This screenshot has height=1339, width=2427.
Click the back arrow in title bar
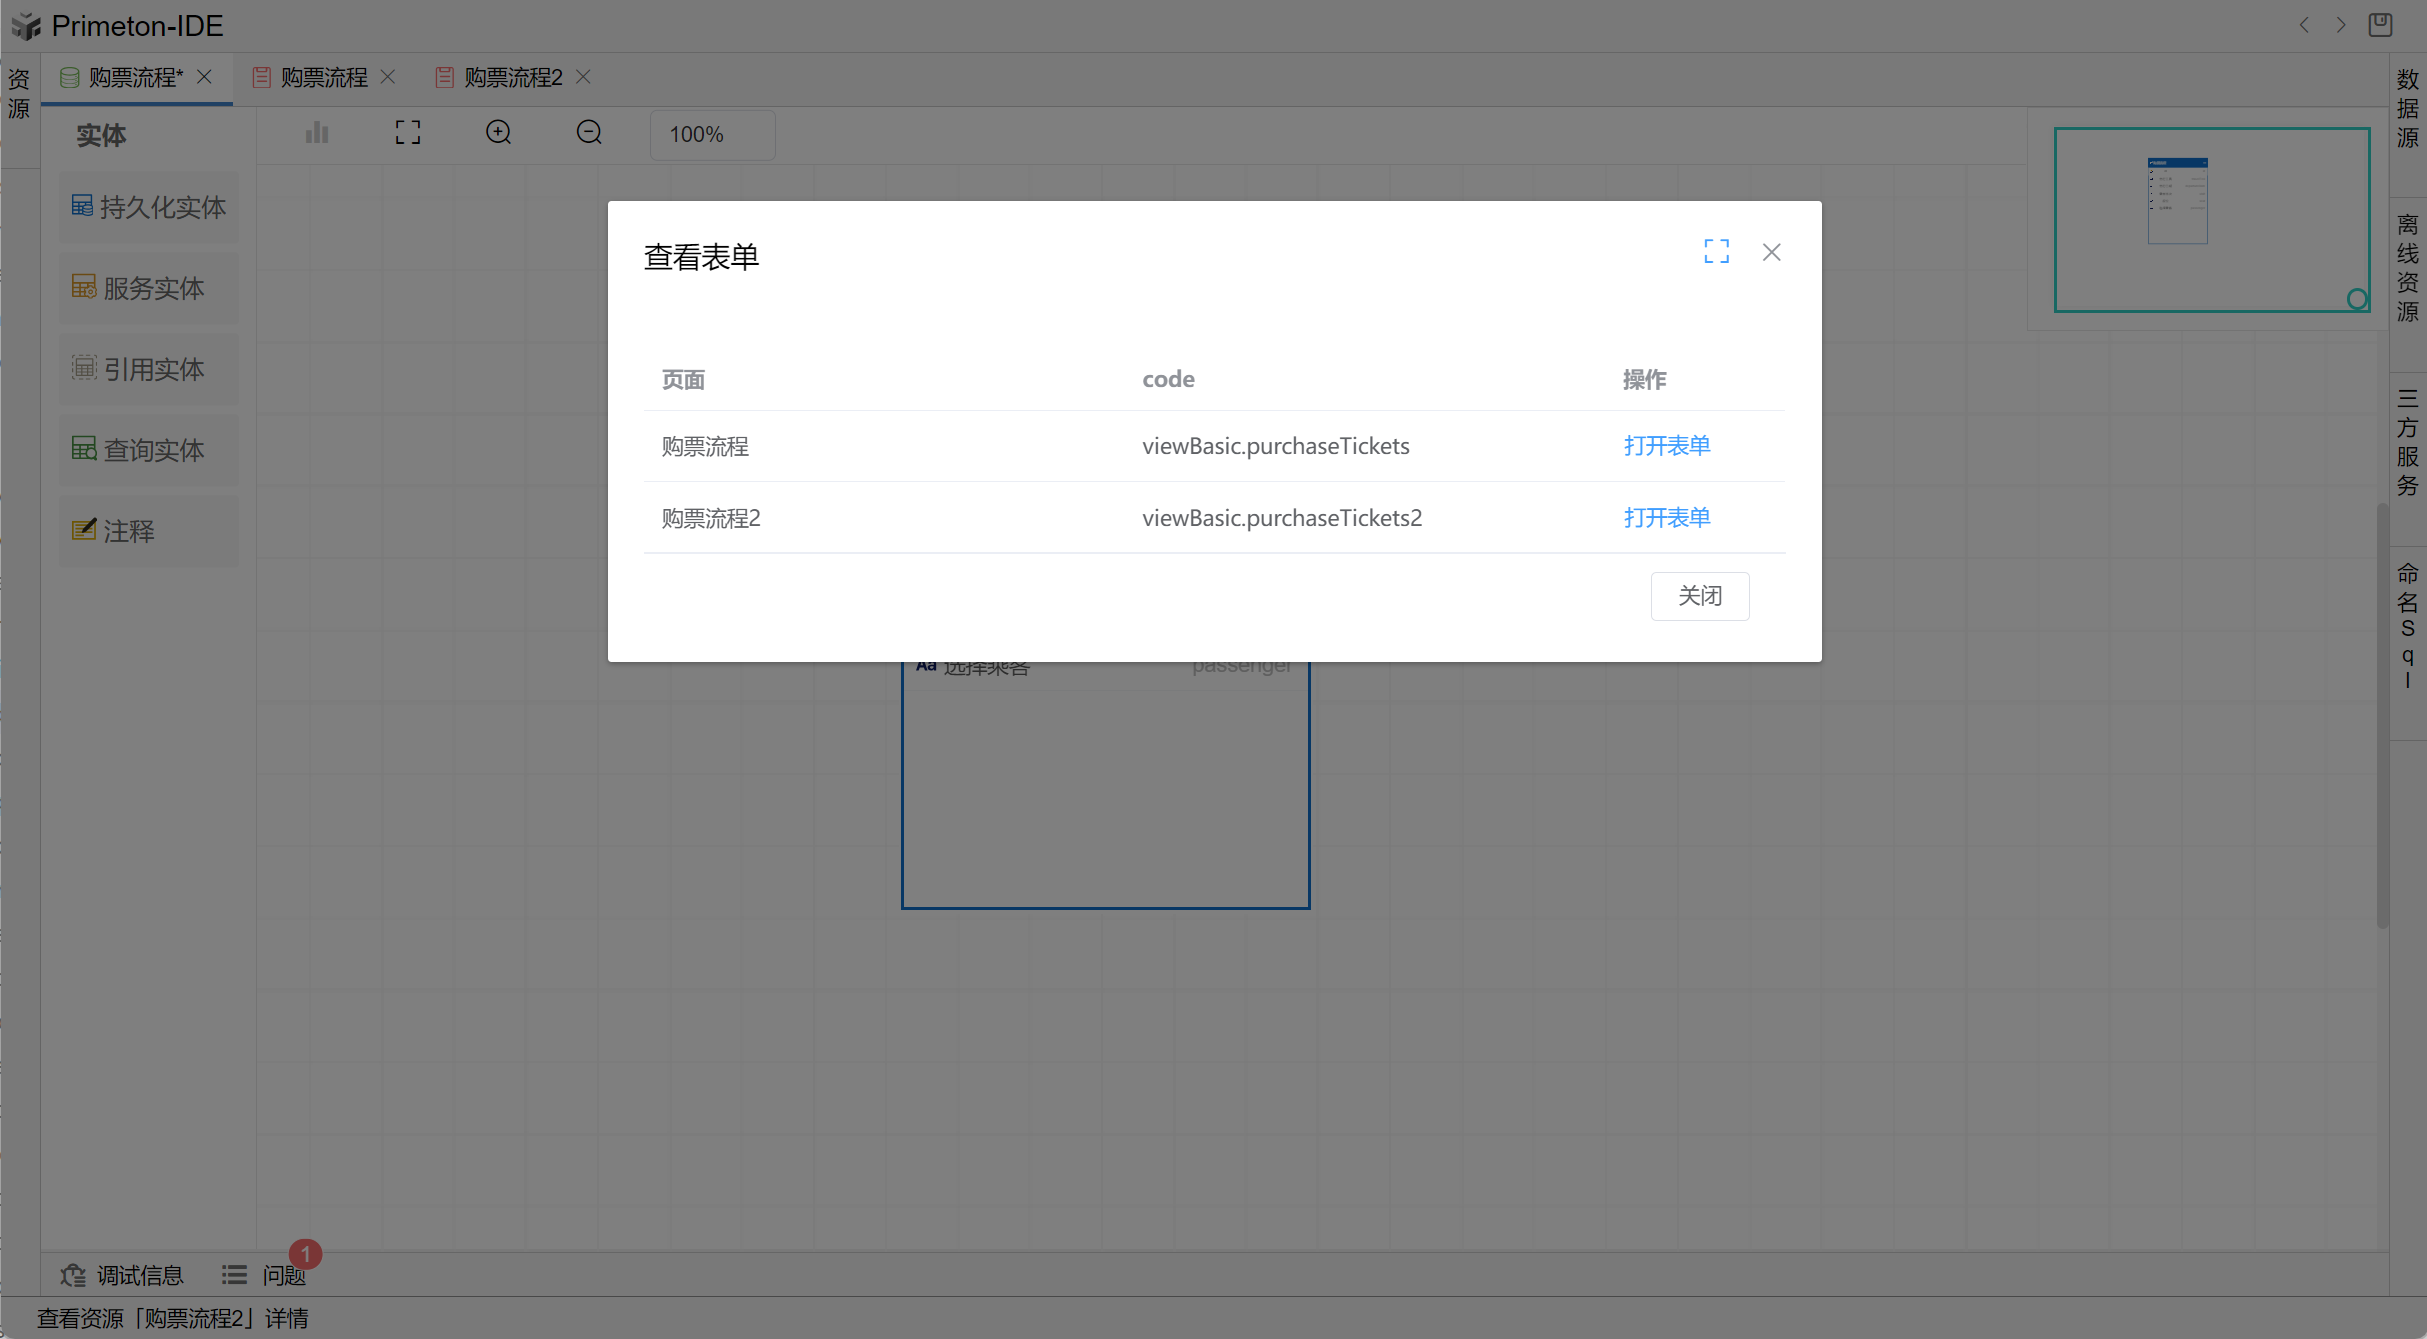[x=2304, y=25]
